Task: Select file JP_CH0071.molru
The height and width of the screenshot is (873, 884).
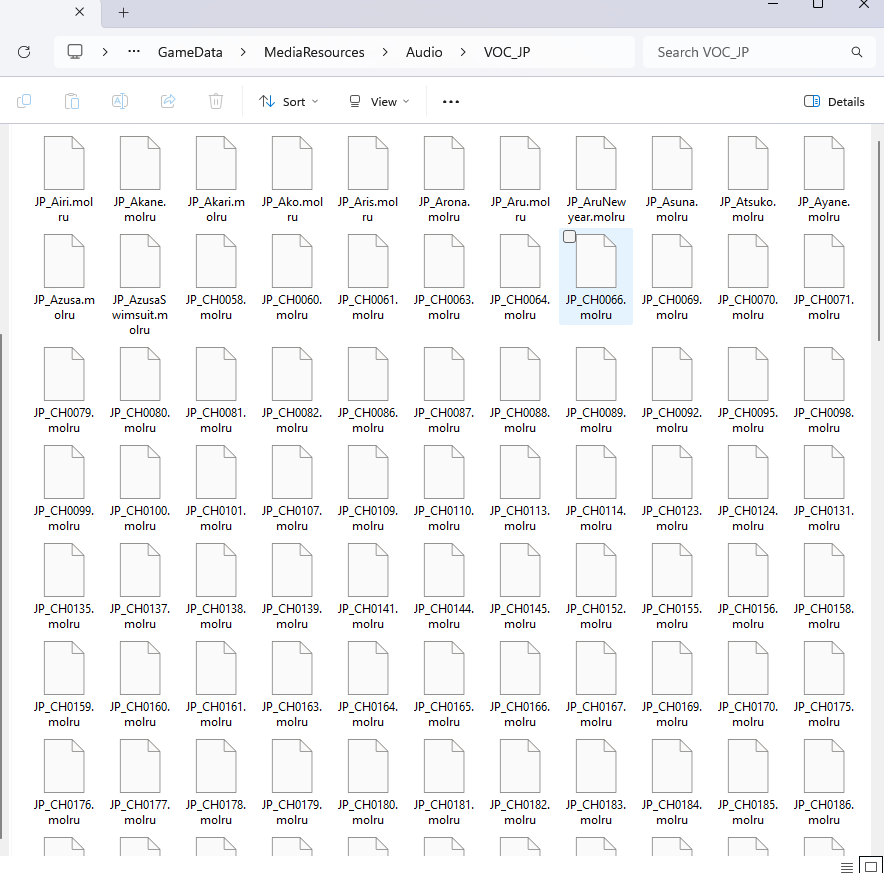Action: click(824, 277)
